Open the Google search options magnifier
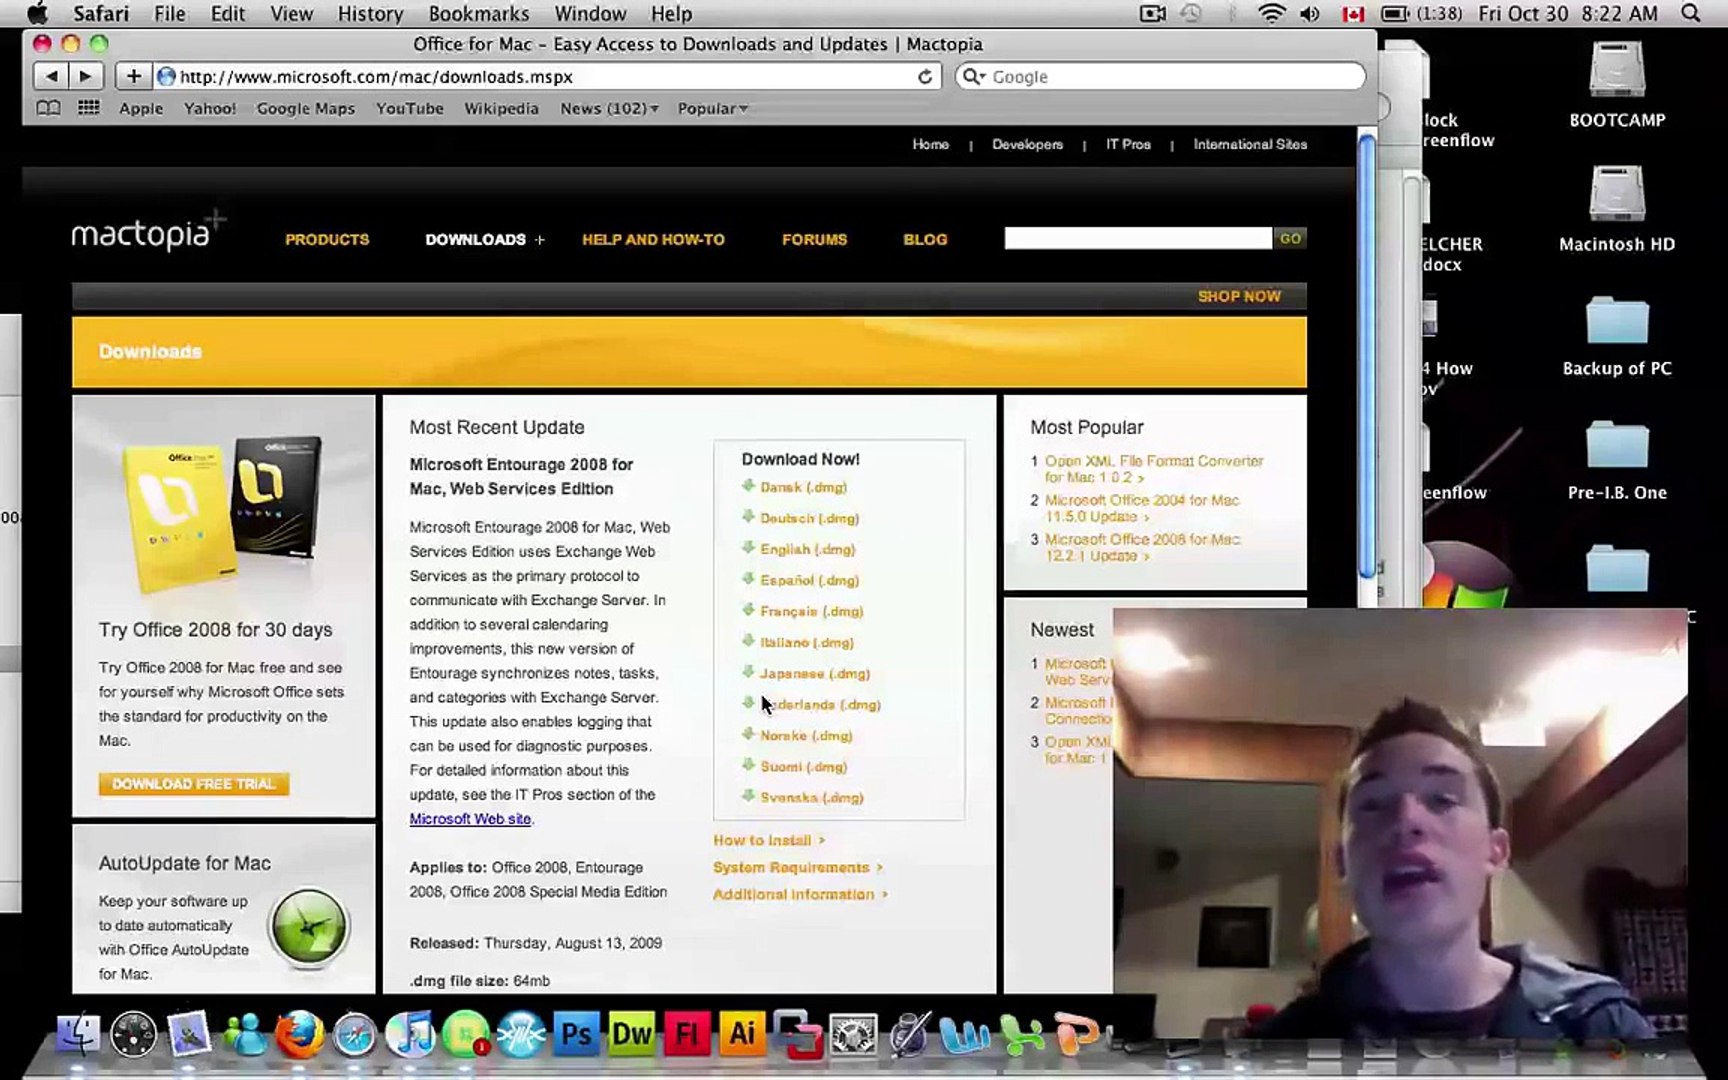This screenshot has width=1728, height=1080. 973,76
